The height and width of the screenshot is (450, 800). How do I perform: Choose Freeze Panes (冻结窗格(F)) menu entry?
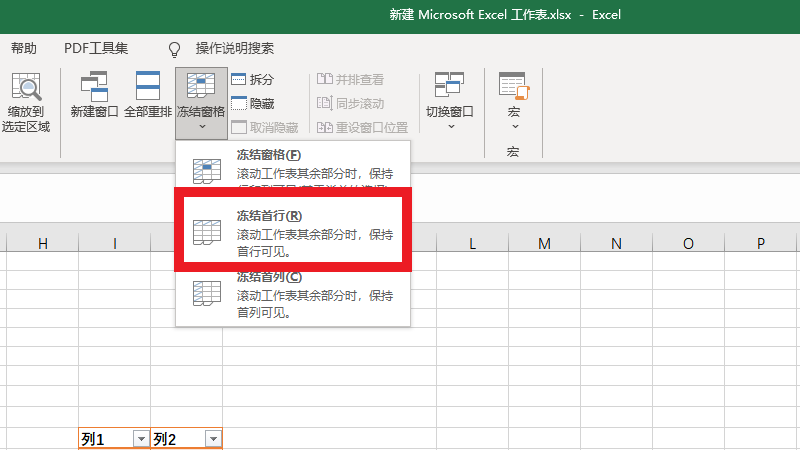tap(292, 168)
